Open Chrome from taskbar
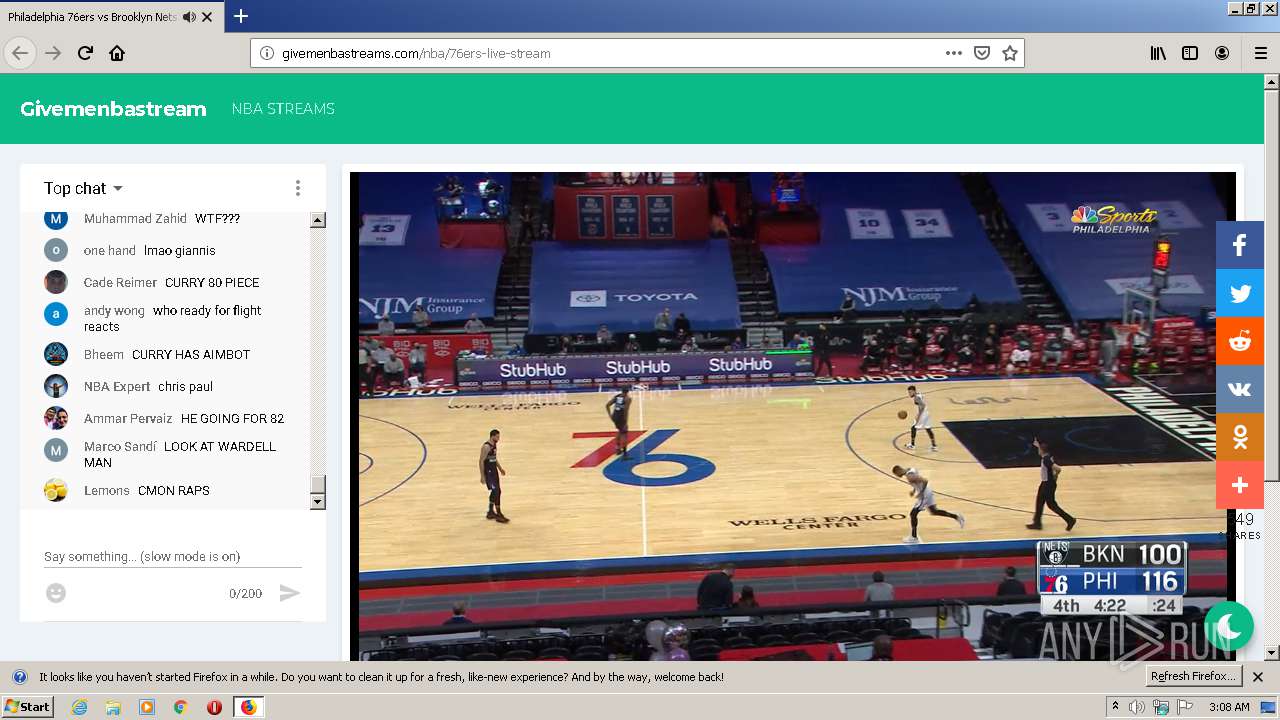The image size is (1280, 720). click(180, 707)
